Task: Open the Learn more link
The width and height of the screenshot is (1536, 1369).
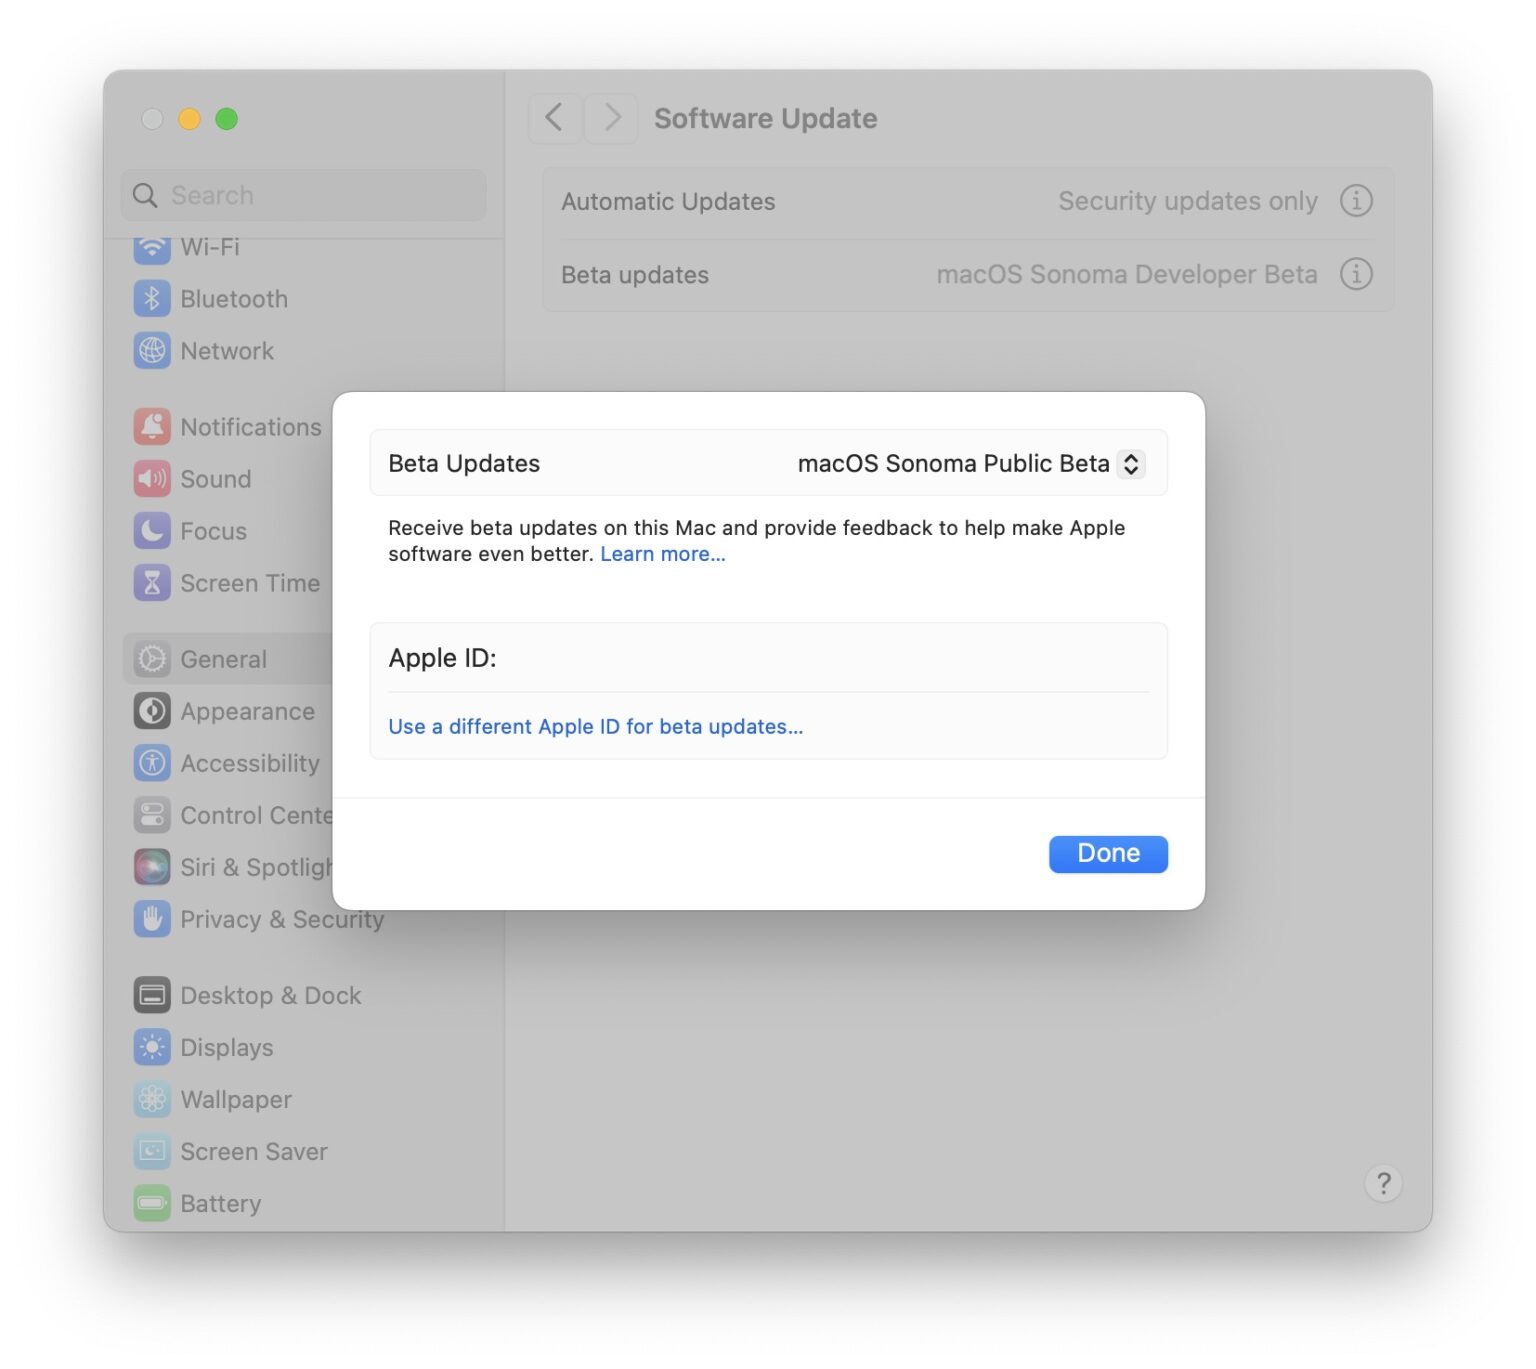Action: (663, 554)
